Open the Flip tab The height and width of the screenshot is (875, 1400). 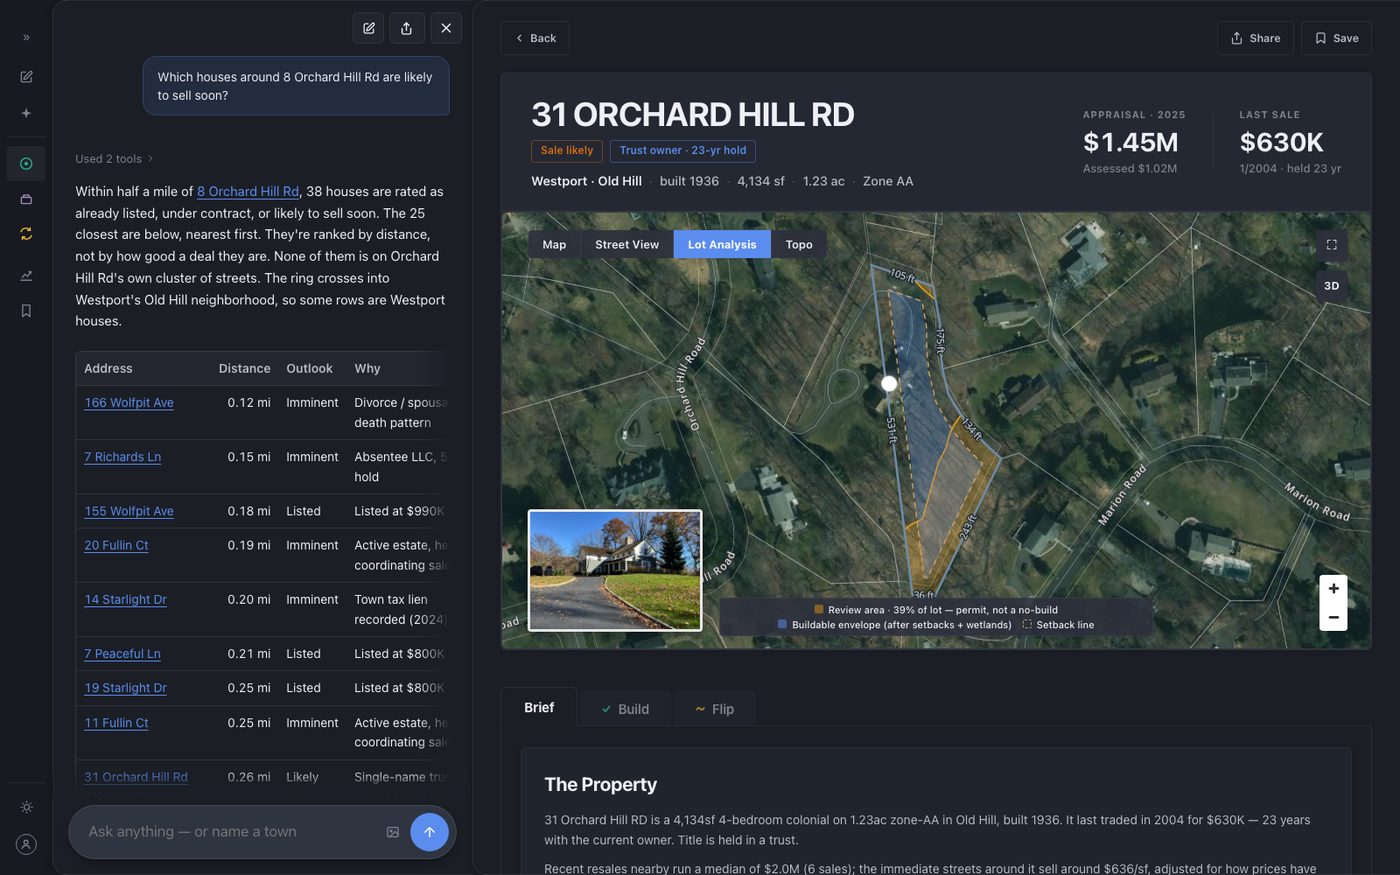click(x=715, y=709)
